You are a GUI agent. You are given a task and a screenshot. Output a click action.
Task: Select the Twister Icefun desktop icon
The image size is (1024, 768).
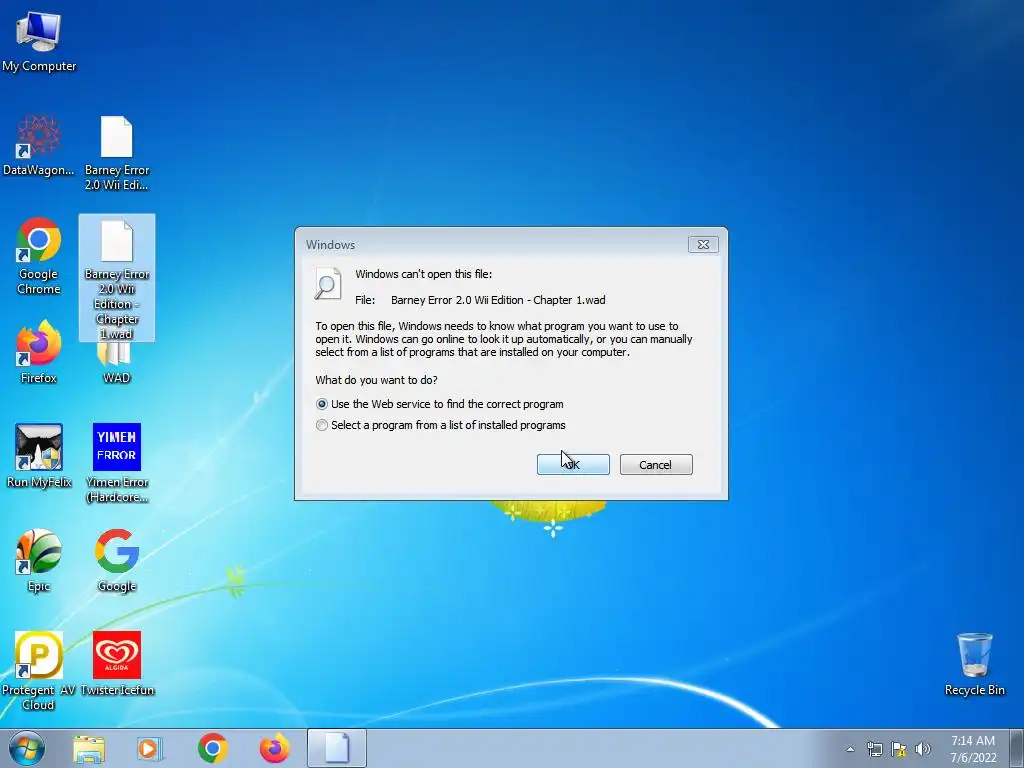click(117, 664)
